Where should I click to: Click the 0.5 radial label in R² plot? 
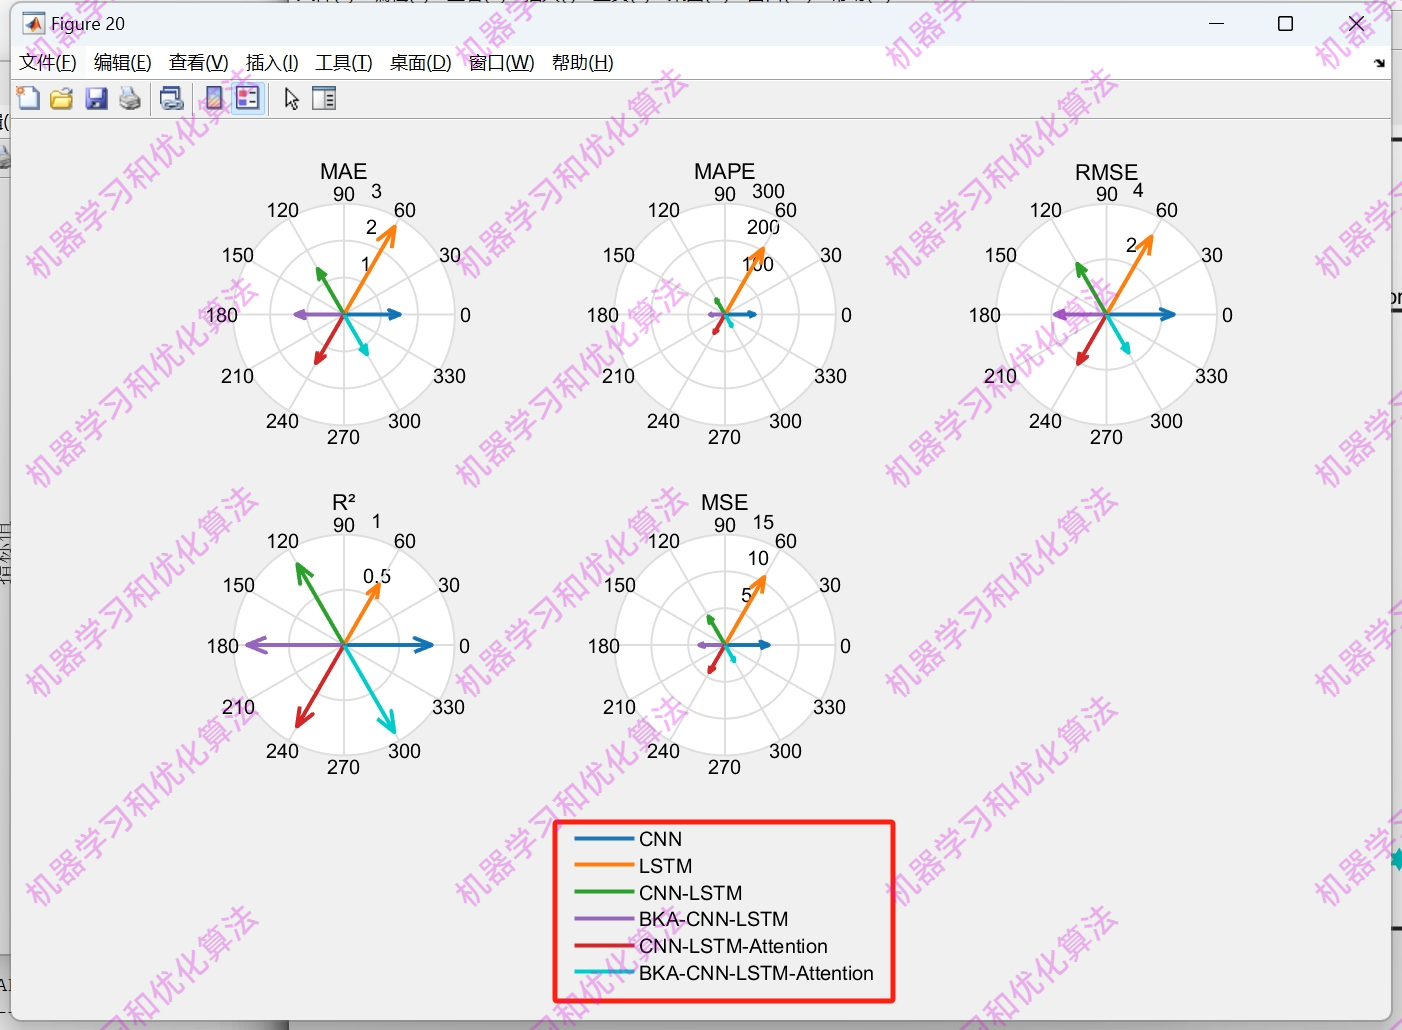[377, 576]
